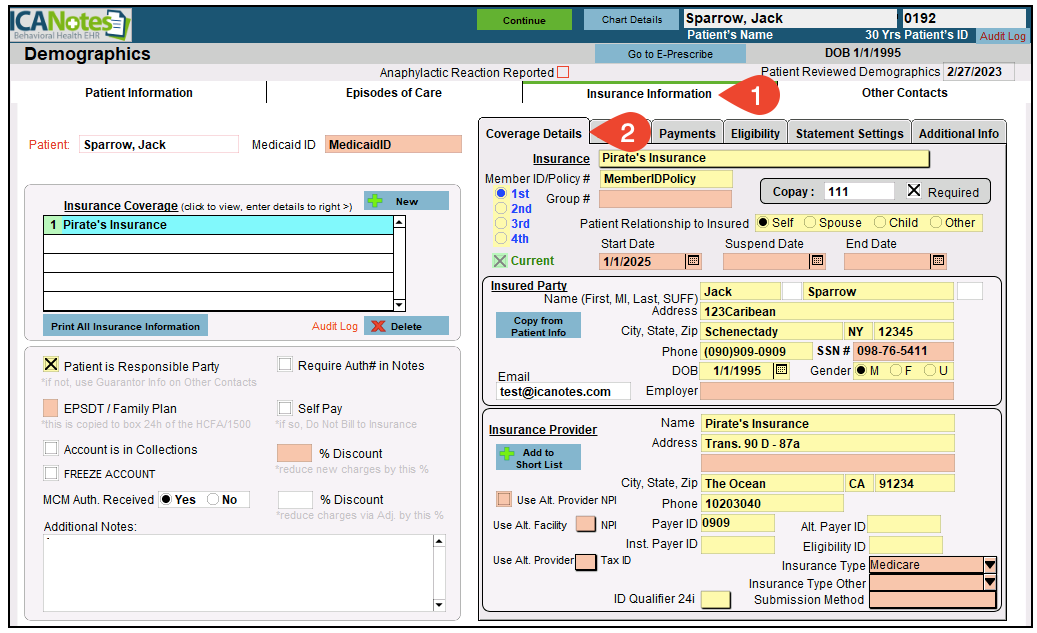
Task: Click the EPSDT / Family Plan color box
Action: click(x=51, y=408)
